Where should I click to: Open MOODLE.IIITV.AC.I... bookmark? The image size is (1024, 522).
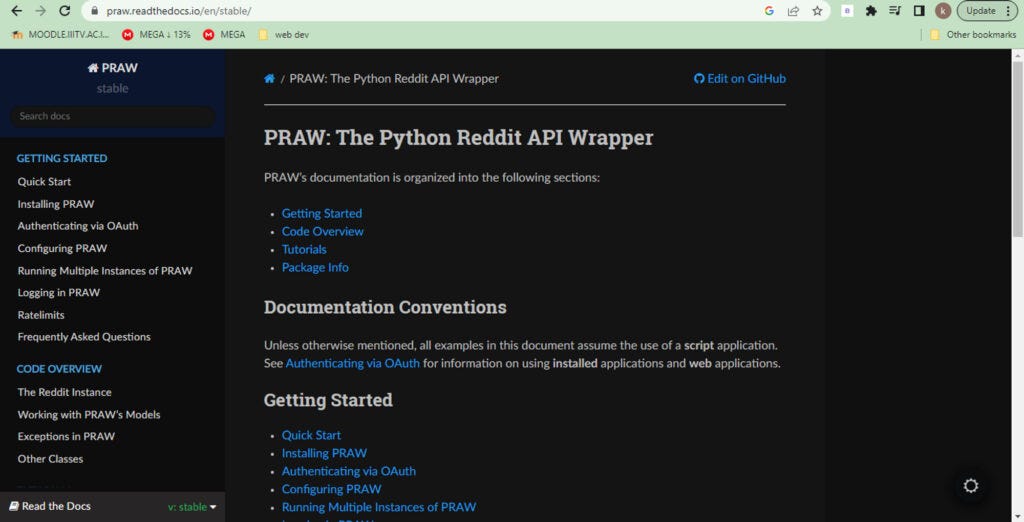pos(60,35)
